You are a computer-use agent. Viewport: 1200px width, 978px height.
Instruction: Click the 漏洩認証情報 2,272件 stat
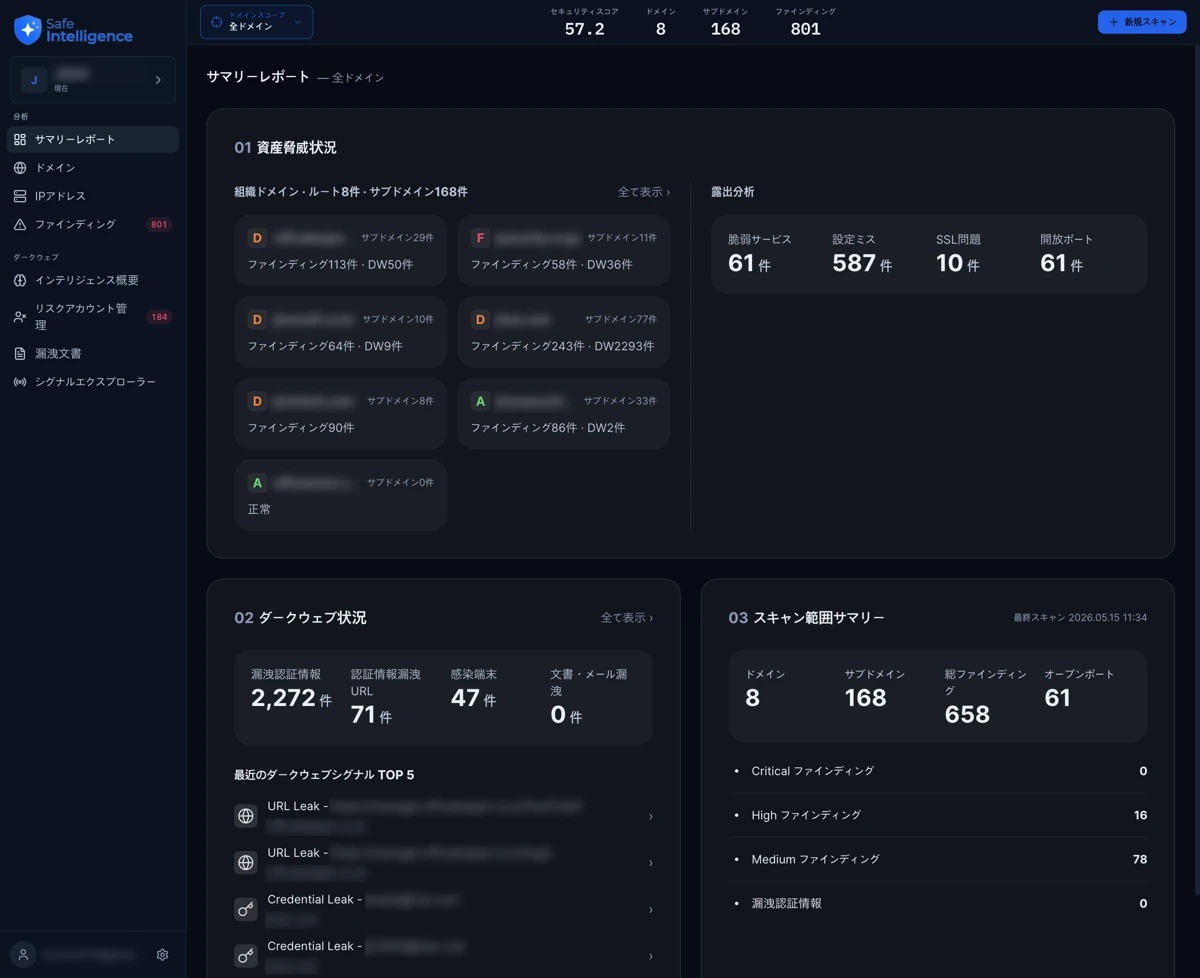291,689
